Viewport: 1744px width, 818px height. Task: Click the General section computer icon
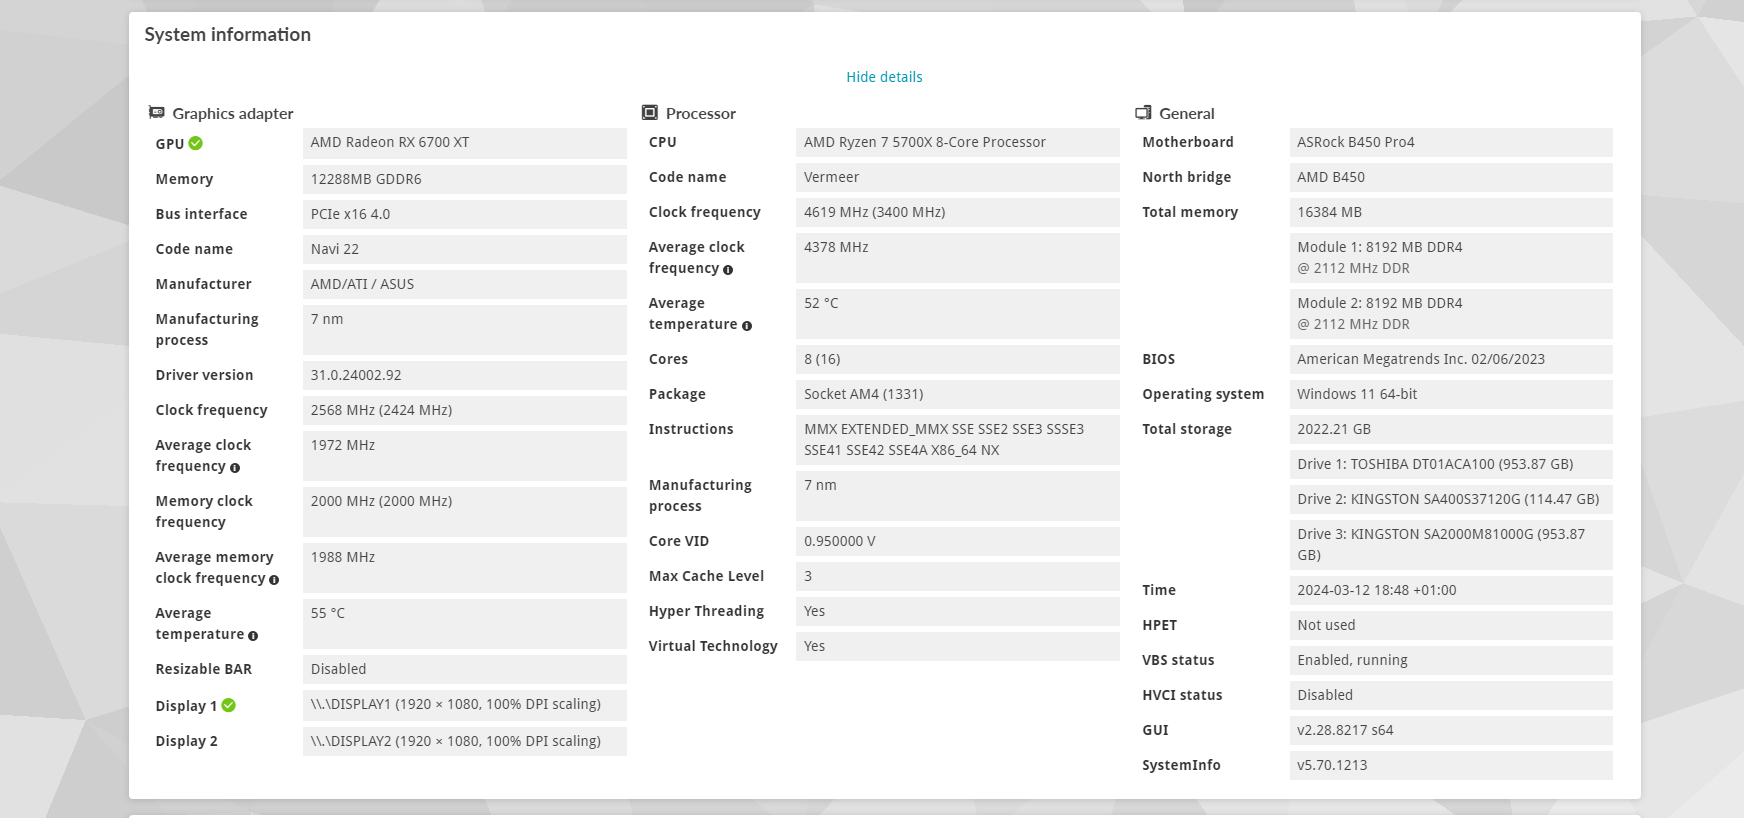pos(1143,113)
